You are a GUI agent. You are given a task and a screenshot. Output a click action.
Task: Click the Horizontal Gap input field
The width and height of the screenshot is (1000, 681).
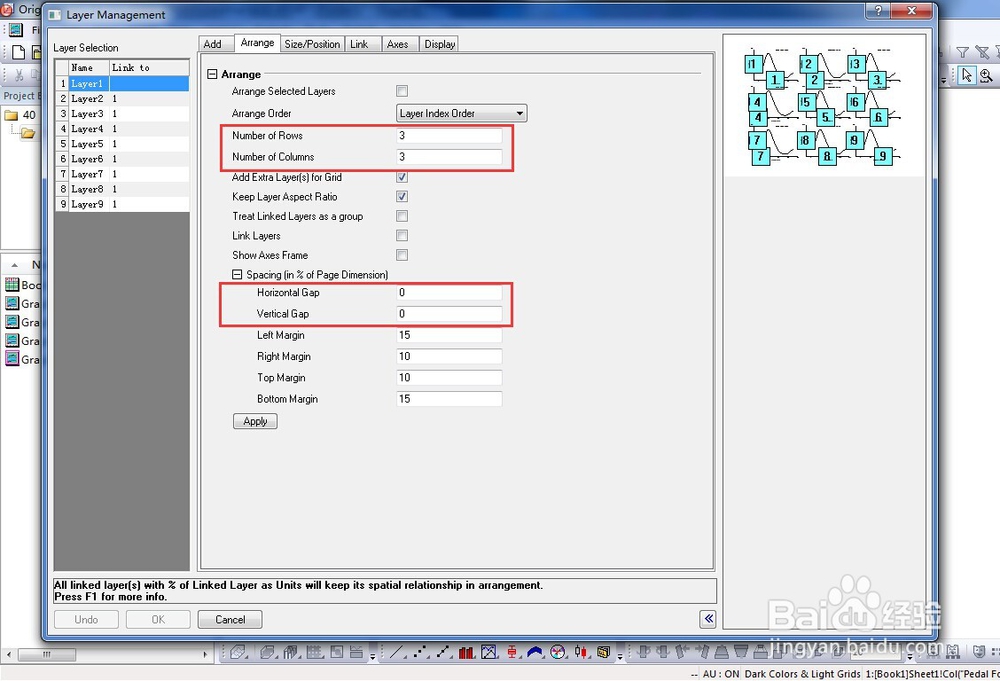pos(449,292)
